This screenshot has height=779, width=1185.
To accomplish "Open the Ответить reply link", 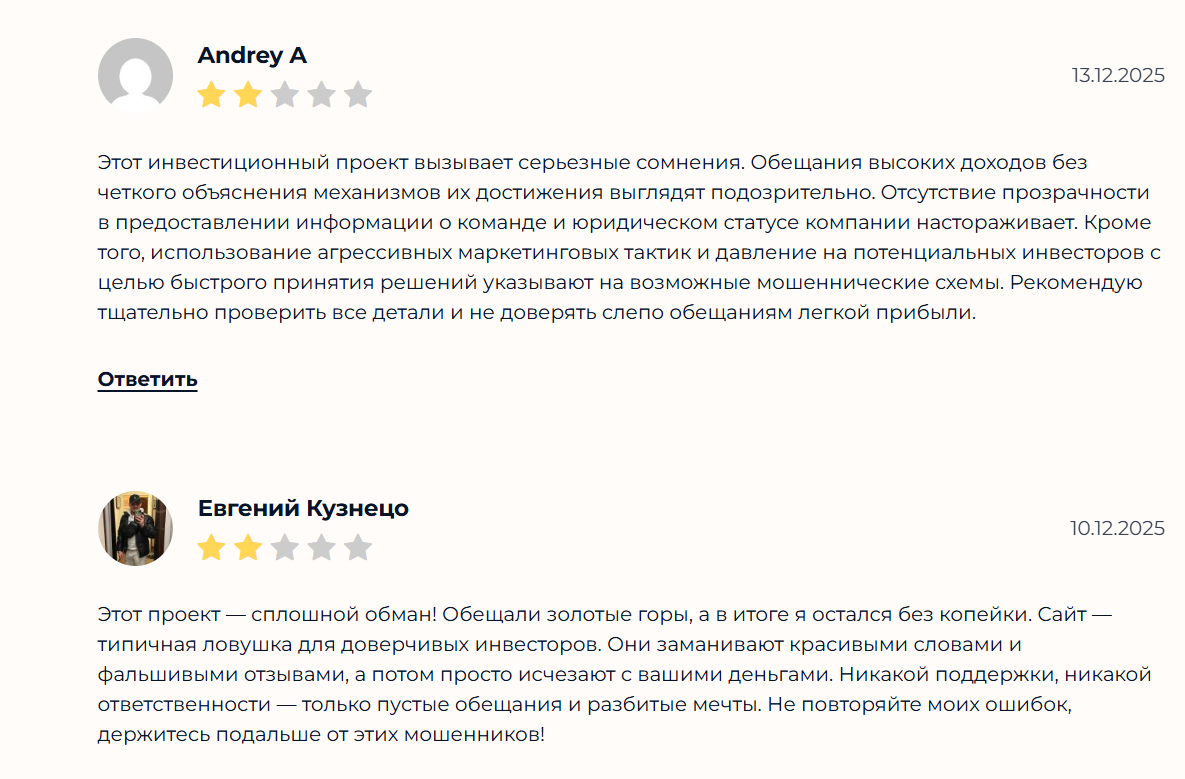I will [147, 380].
